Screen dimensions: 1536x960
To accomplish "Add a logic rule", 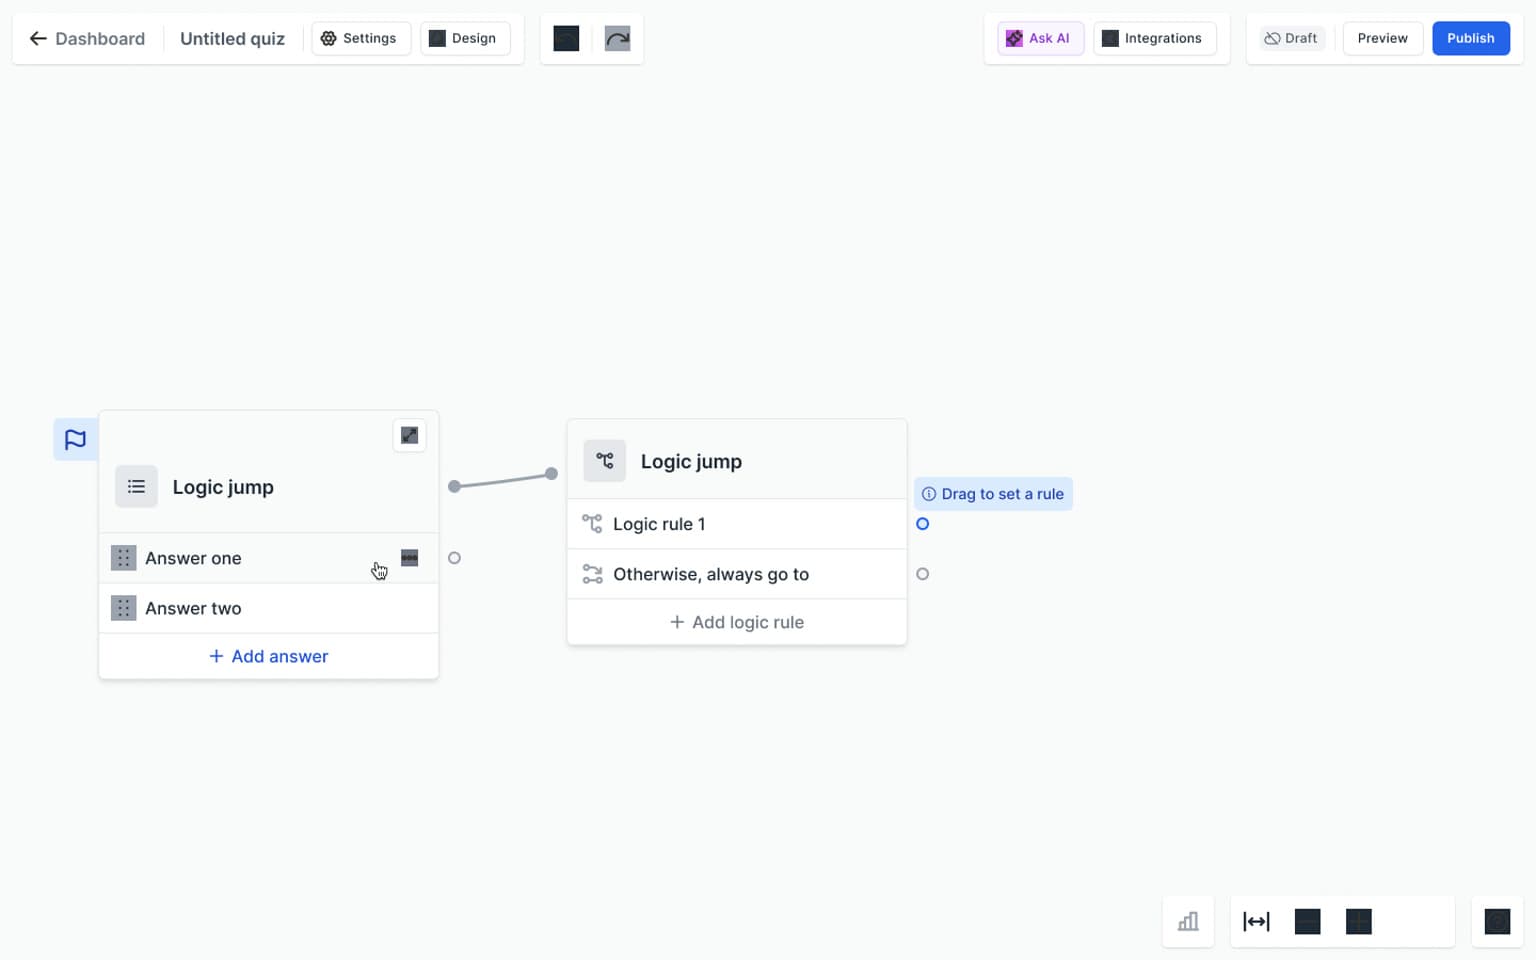I will tap(737, 622).
